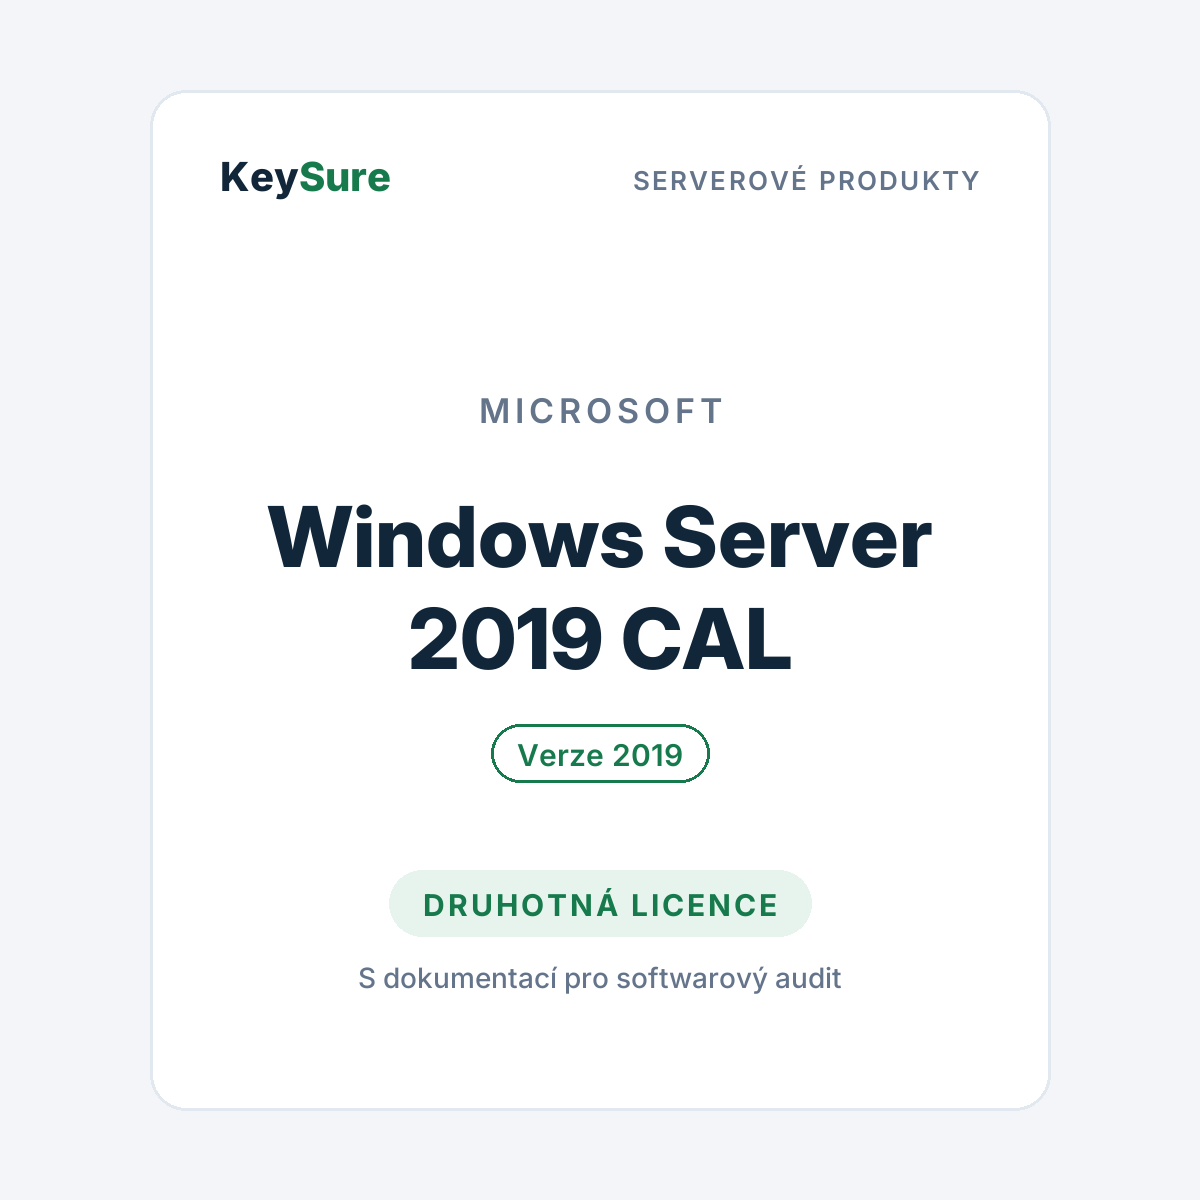This screenshot has width=1200, height=1200.
Task: Click the Windows Server 2019 CAL title
Action: (600, 589)
